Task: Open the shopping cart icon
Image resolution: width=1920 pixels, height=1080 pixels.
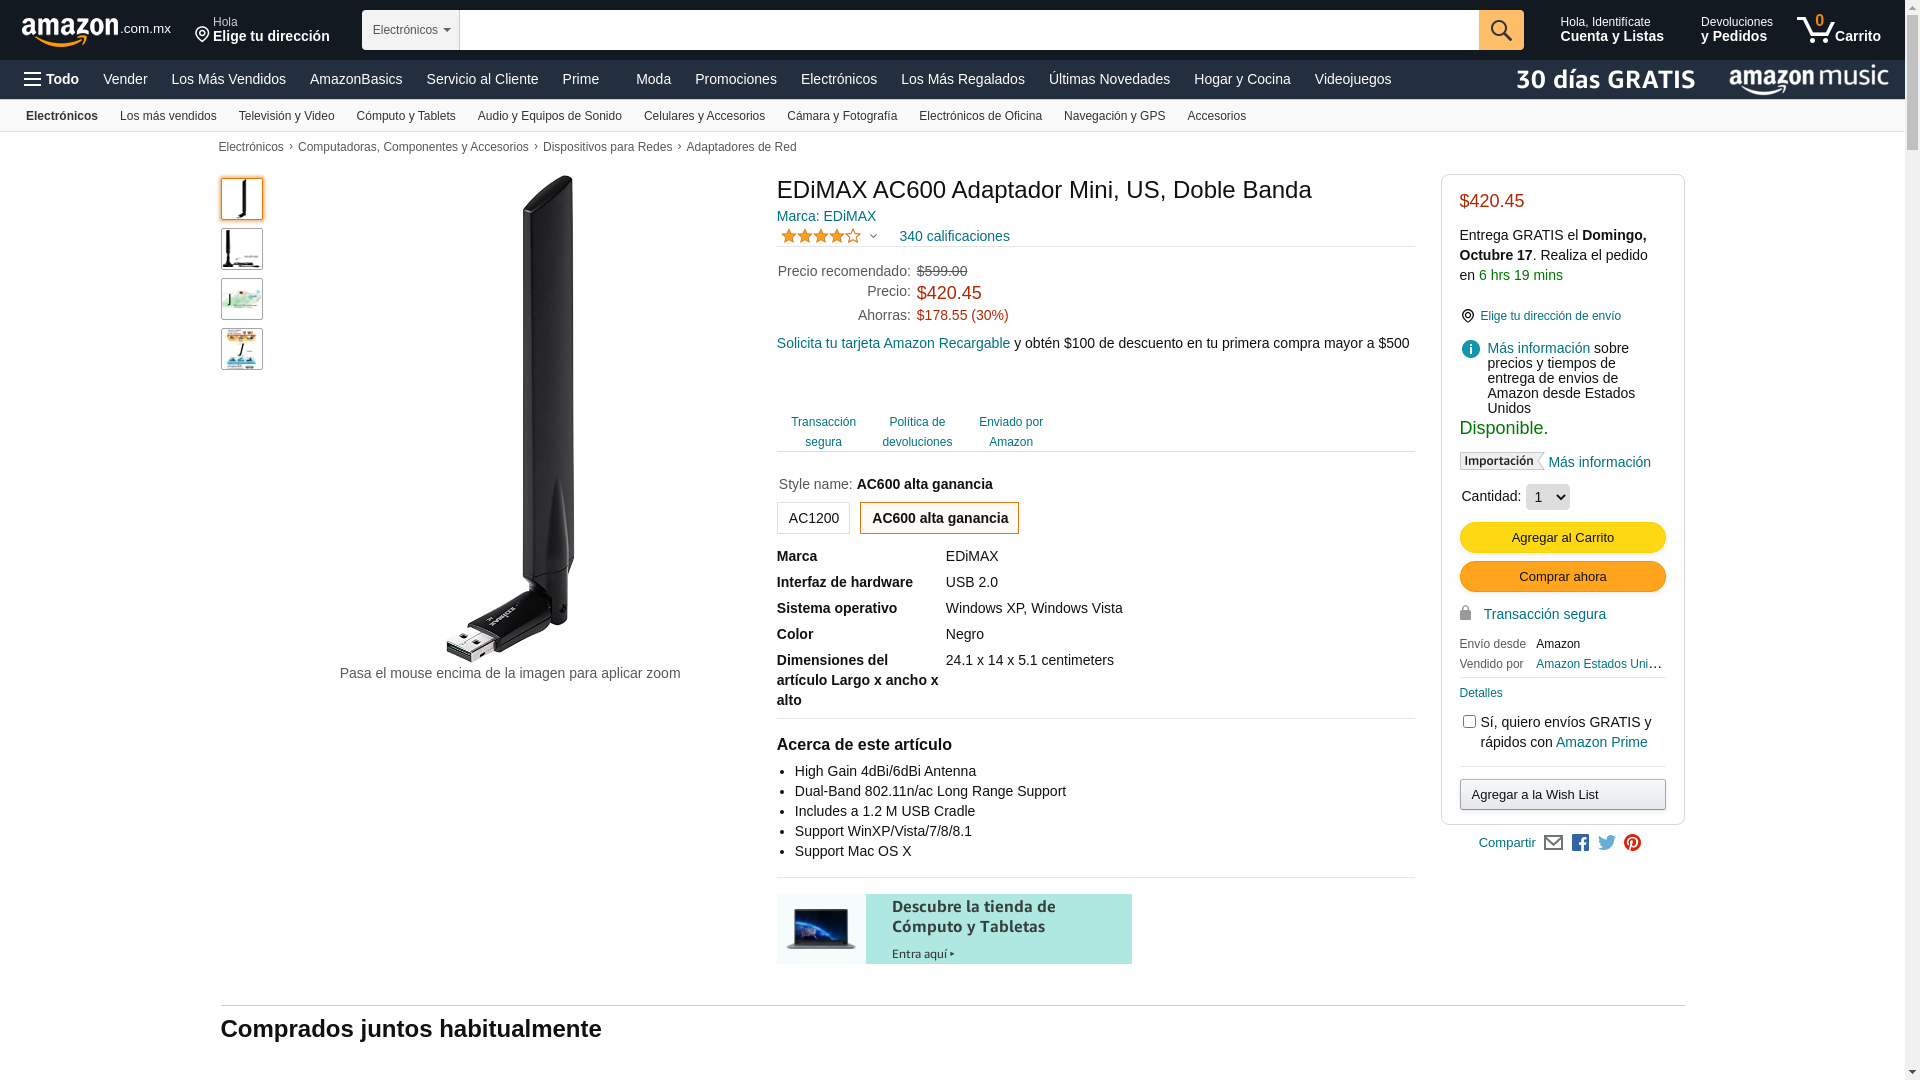Action: pos(1838,30)
